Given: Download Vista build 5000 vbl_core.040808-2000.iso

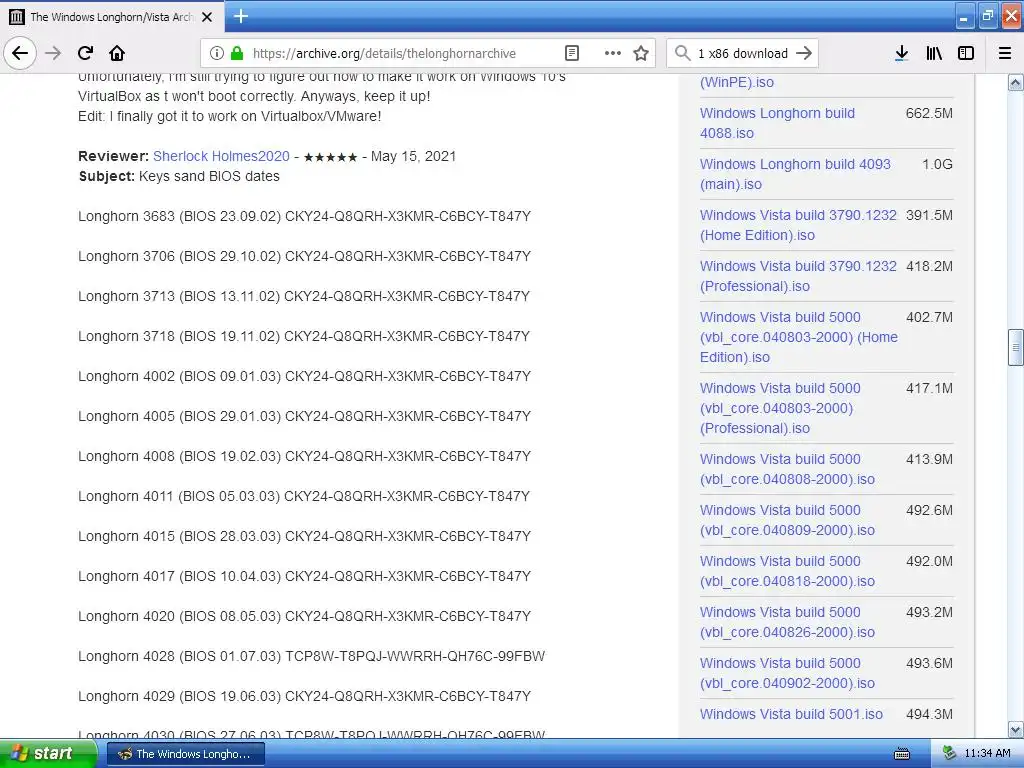Looking at the screenshot, I should coord(787,469).
